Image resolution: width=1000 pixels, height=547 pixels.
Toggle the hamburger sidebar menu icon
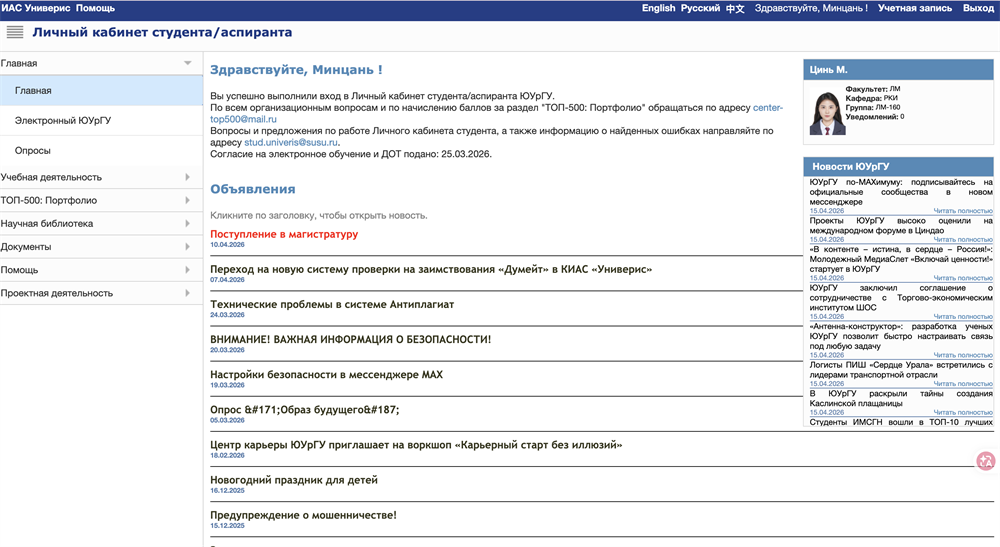(15, 32)
